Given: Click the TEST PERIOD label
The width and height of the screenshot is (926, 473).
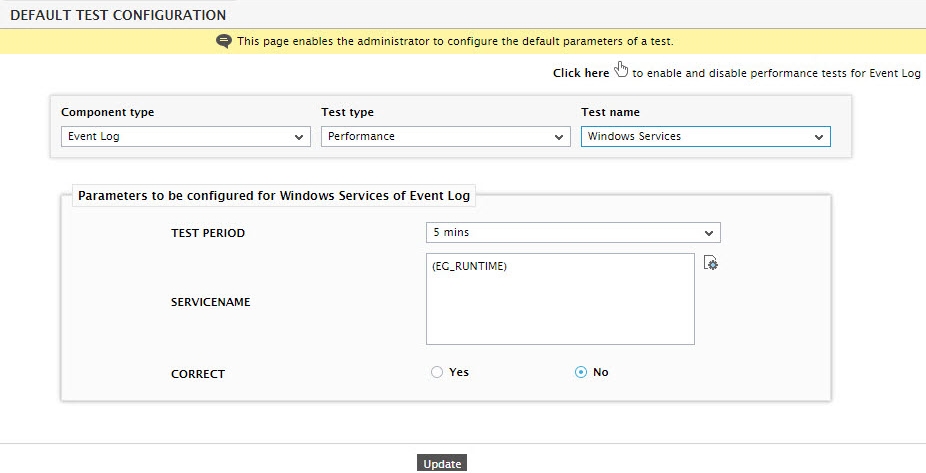Looking at the screenshot, I should tap(208, 233).
